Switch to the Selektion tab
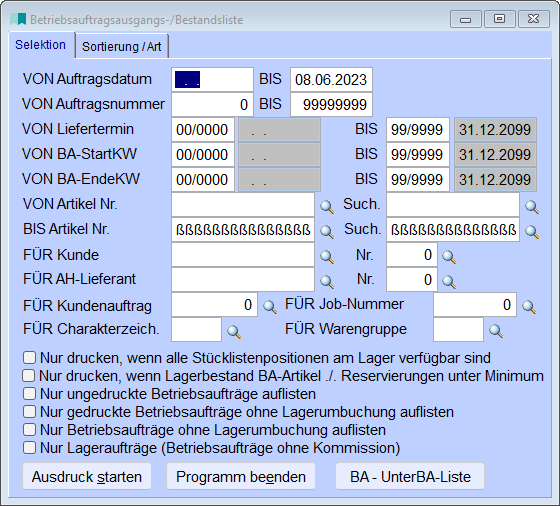This screenshot has height=506, width=560. (40, 45)
